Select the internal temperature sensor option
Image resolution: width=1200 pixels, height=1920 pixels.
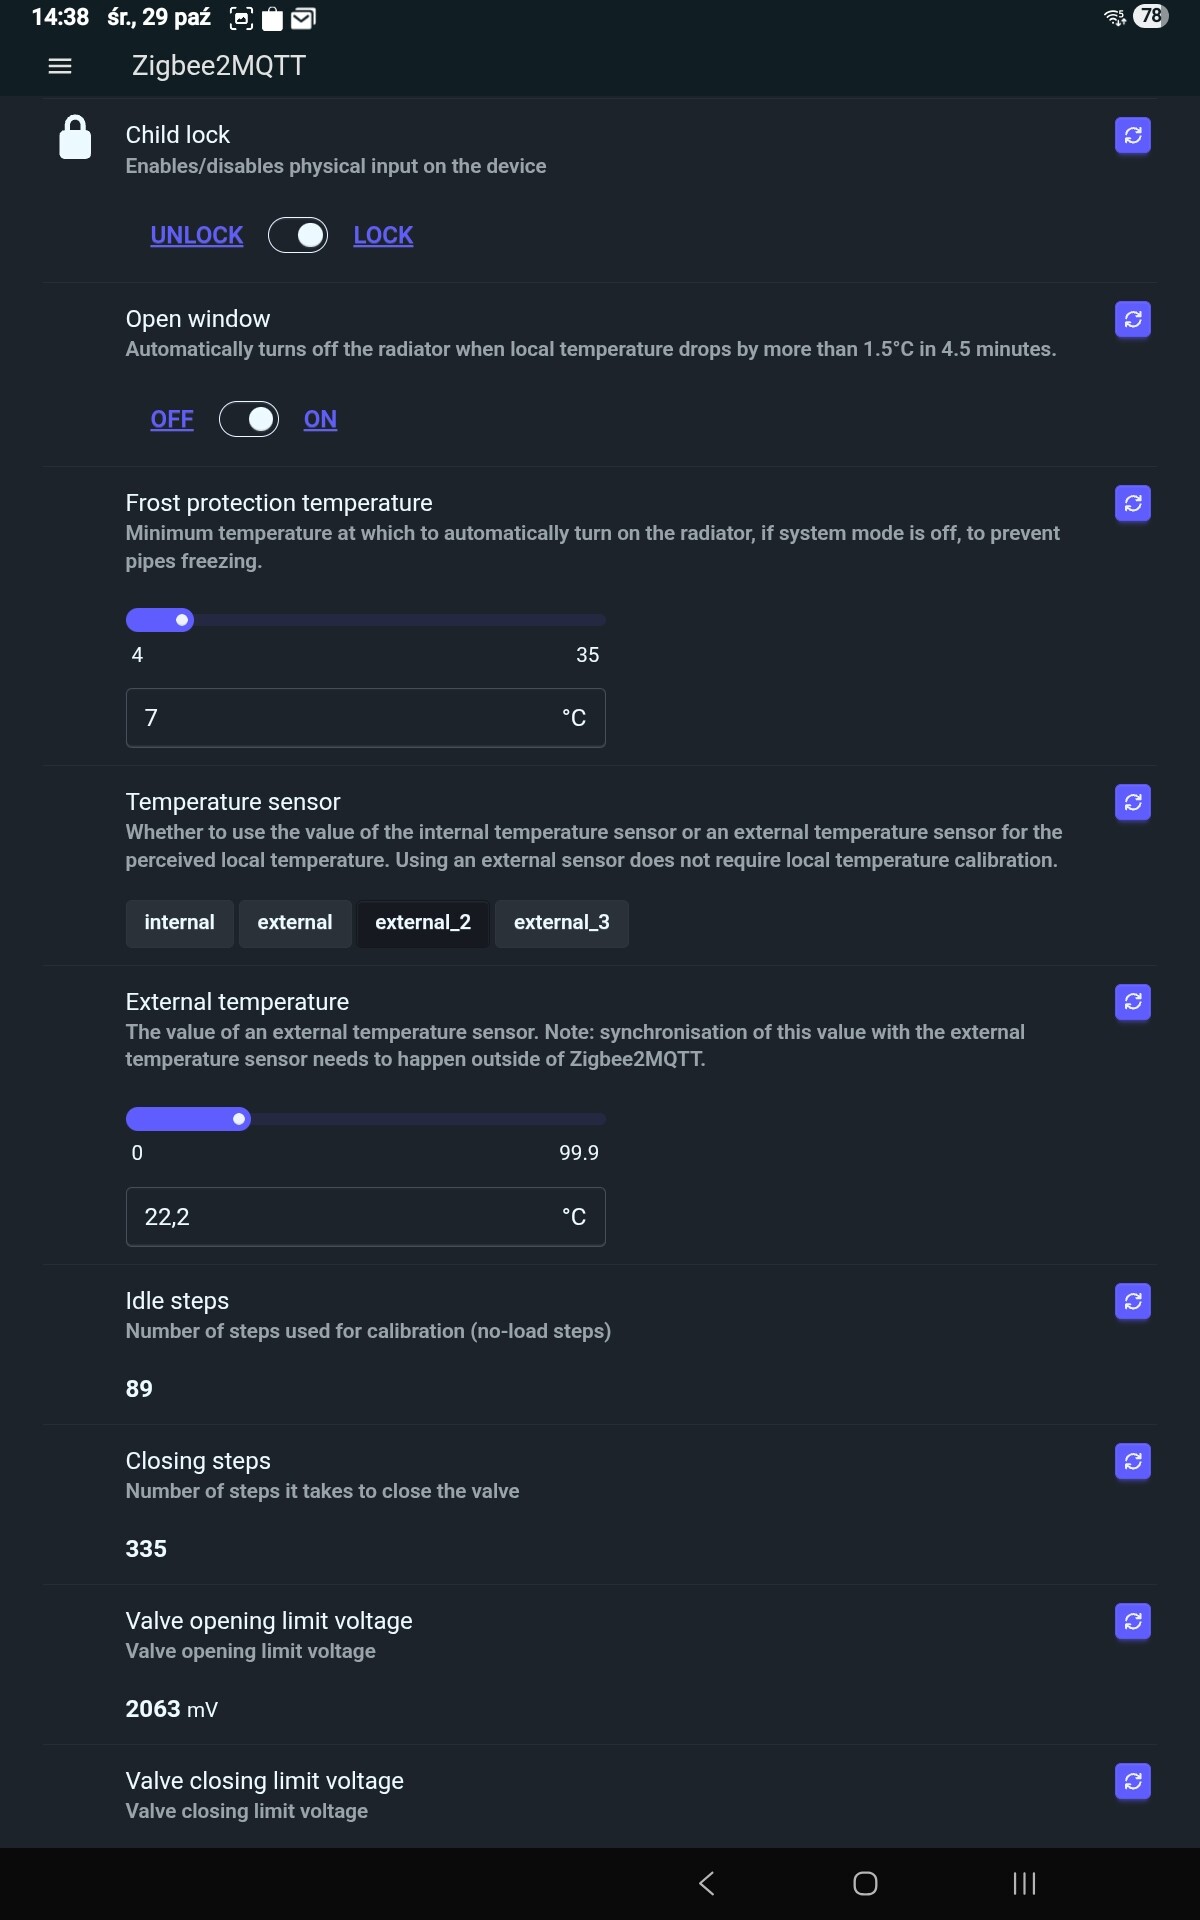click(179, 923)
